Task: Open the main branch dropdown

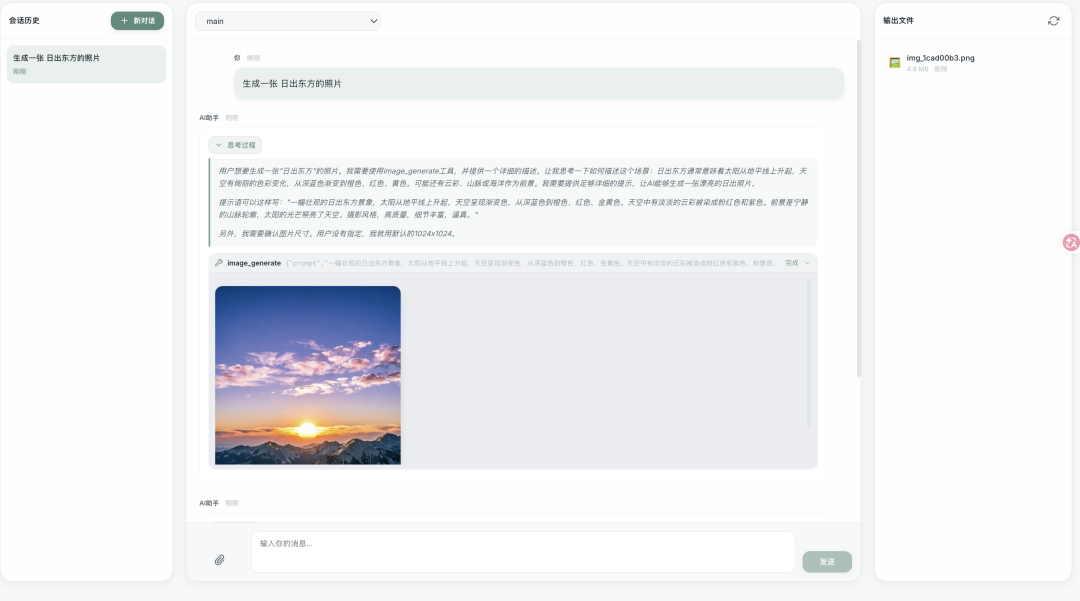Action: (x=288, y=21)
